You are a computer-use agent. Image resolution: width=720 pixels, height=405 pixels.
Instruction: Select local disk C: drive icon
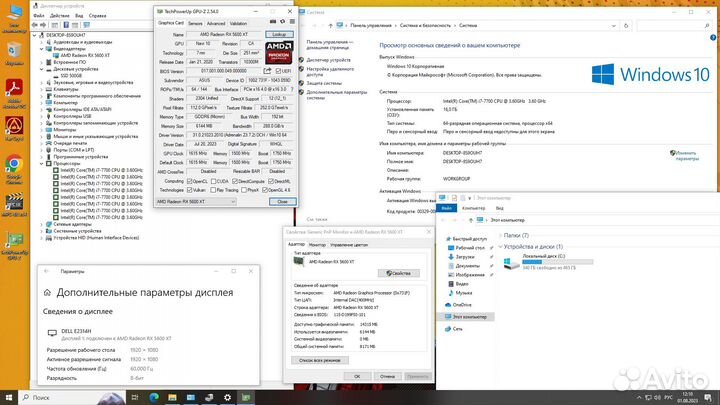tap(511, 263)
